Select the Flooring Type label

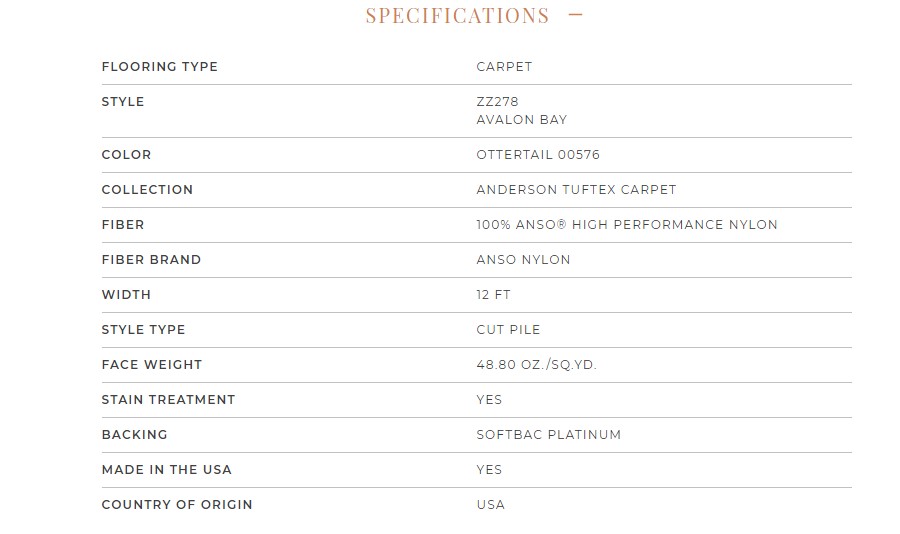[x=160, y=67]
